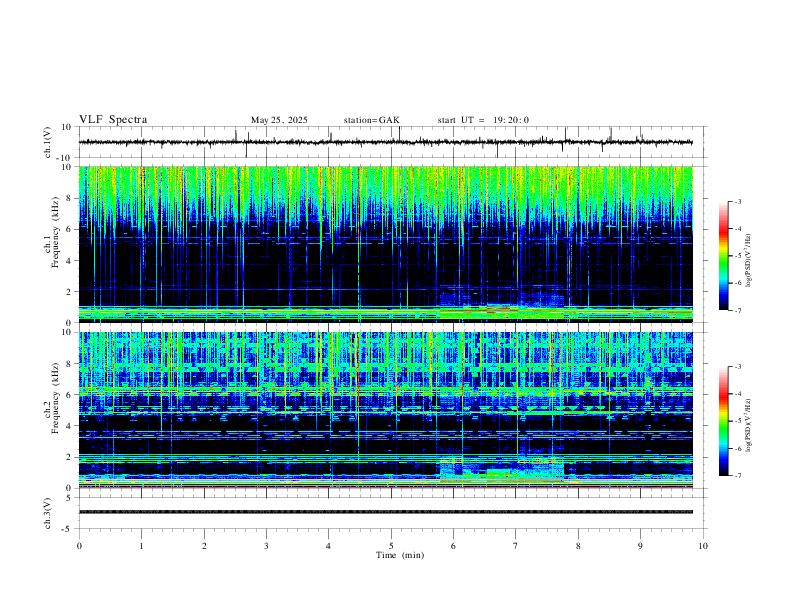
Task: Click the "-3" tick on lower colorbar
Action: point(738,367)
